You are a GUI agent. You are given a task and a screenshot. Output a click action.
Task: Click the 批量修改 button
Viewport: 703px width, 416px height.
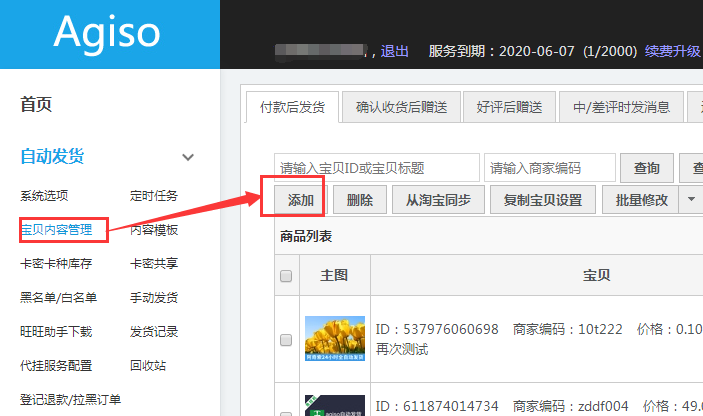point(642,199)
